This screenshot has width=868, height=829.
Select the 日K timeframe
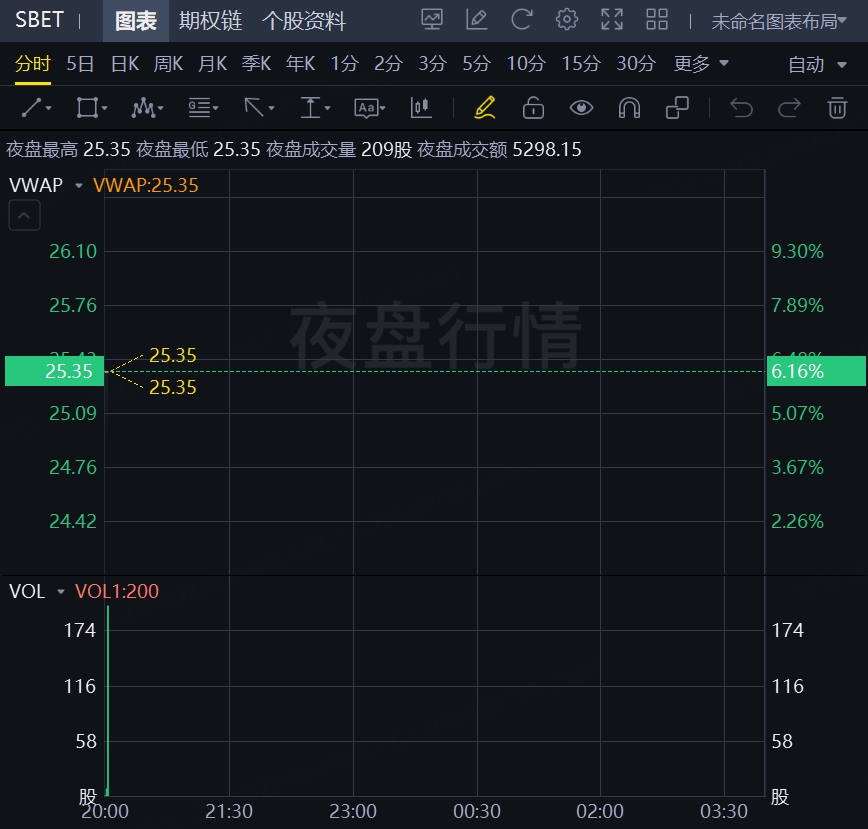click(x=124, y=64)
